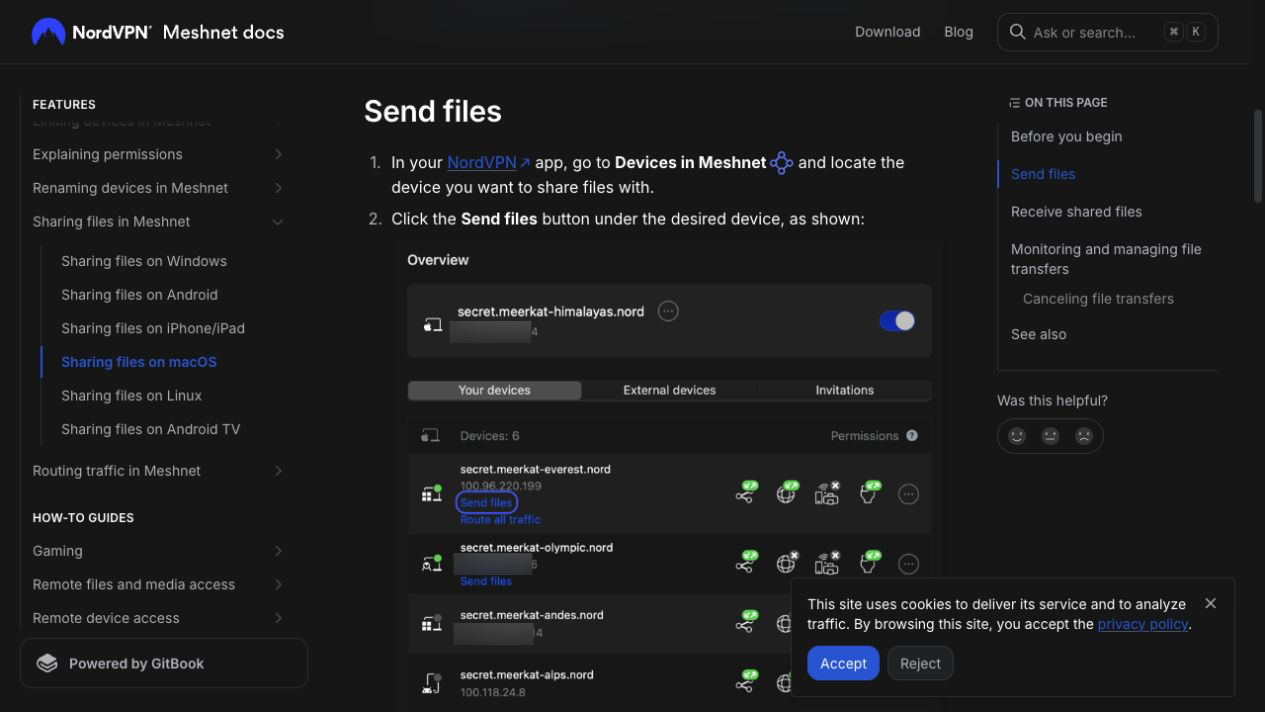Click more-options icon in secret.meerkat-everest.nord row

pyautogui.click(x=908, y=493)
